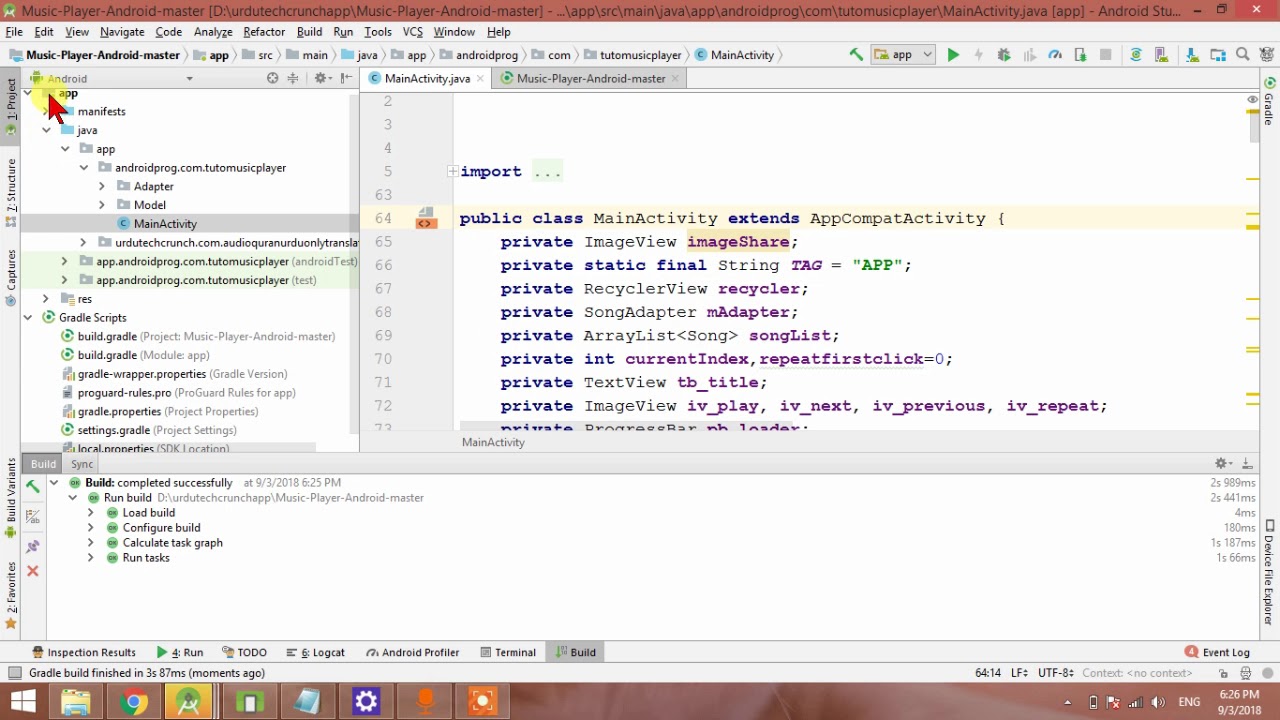Open the Refactor menu
This screenshot has width=1280, height=720.
tap(264, 32)
